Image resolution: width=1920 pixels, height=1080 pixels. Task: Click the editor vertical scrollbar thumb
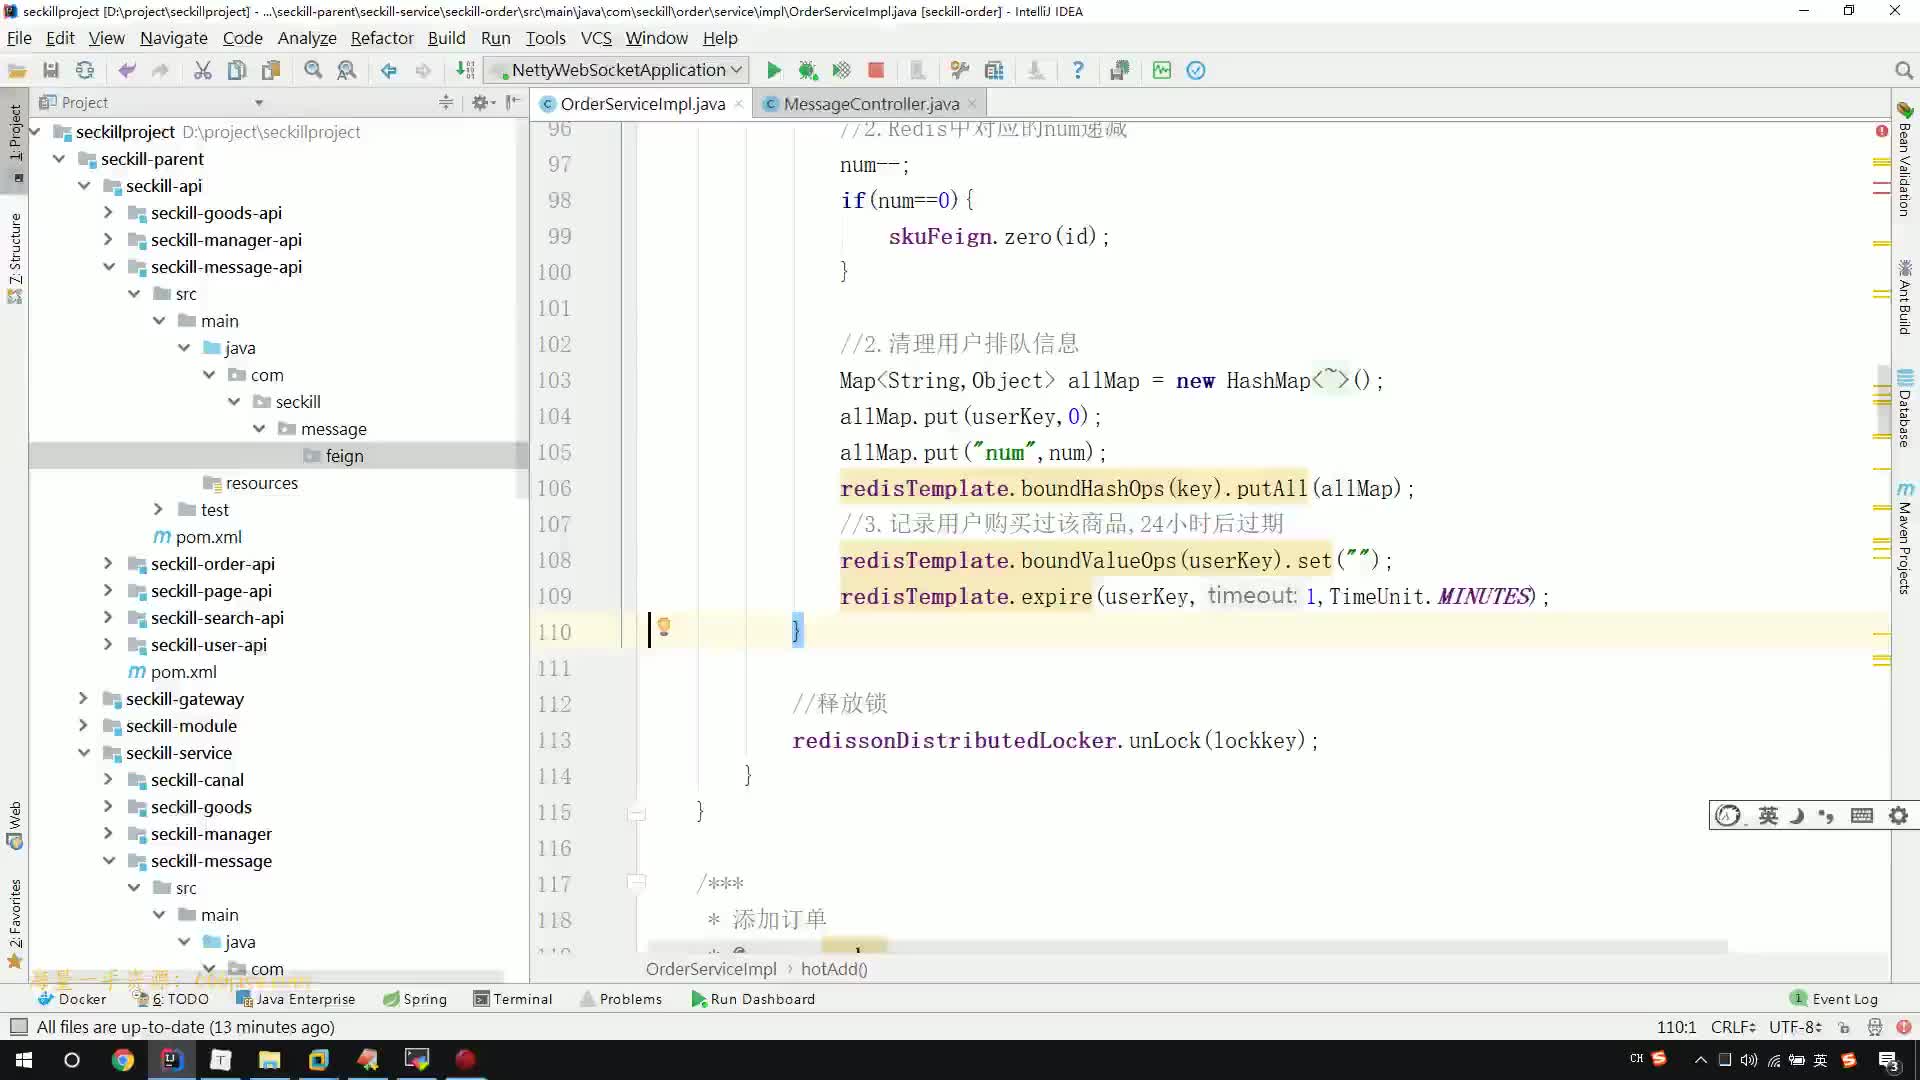1884,400
